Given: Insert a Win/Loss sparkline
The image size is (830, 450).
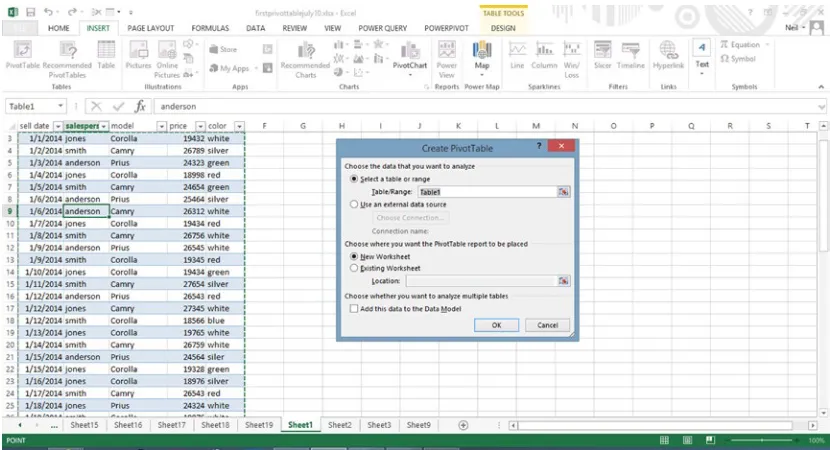Looking at the screenshot, I should (572, 59).
